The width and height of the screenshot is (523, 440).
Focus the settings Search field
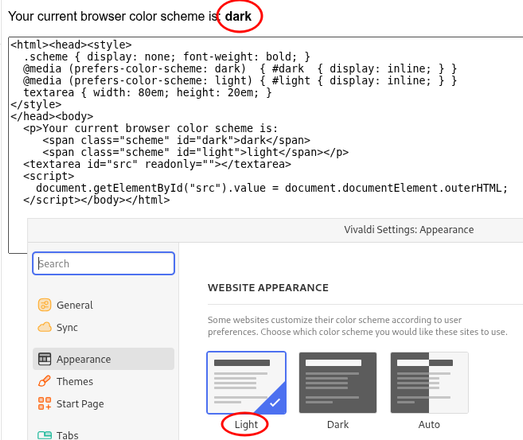pyautogui.click(x=103, y=264)
